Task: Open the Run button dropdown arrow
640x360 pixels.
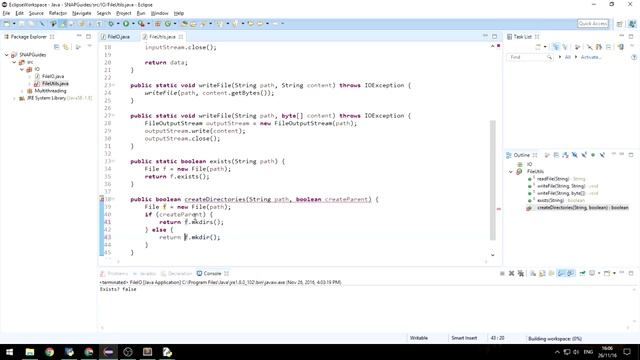Action: 133,24
